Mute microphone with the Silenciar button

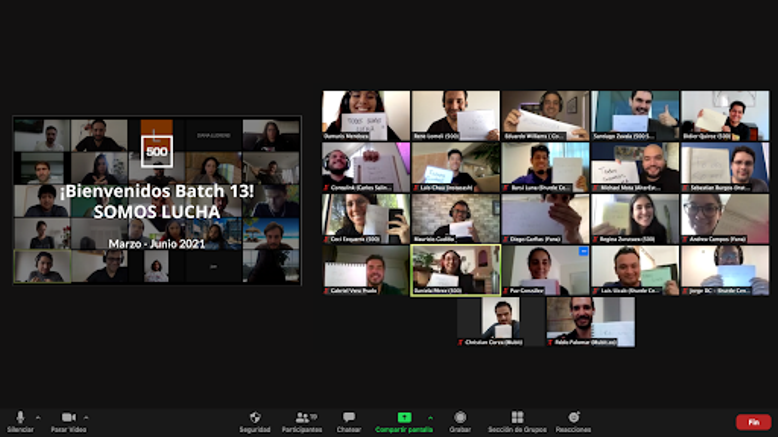pyautogui.click(x=20, y=418)
